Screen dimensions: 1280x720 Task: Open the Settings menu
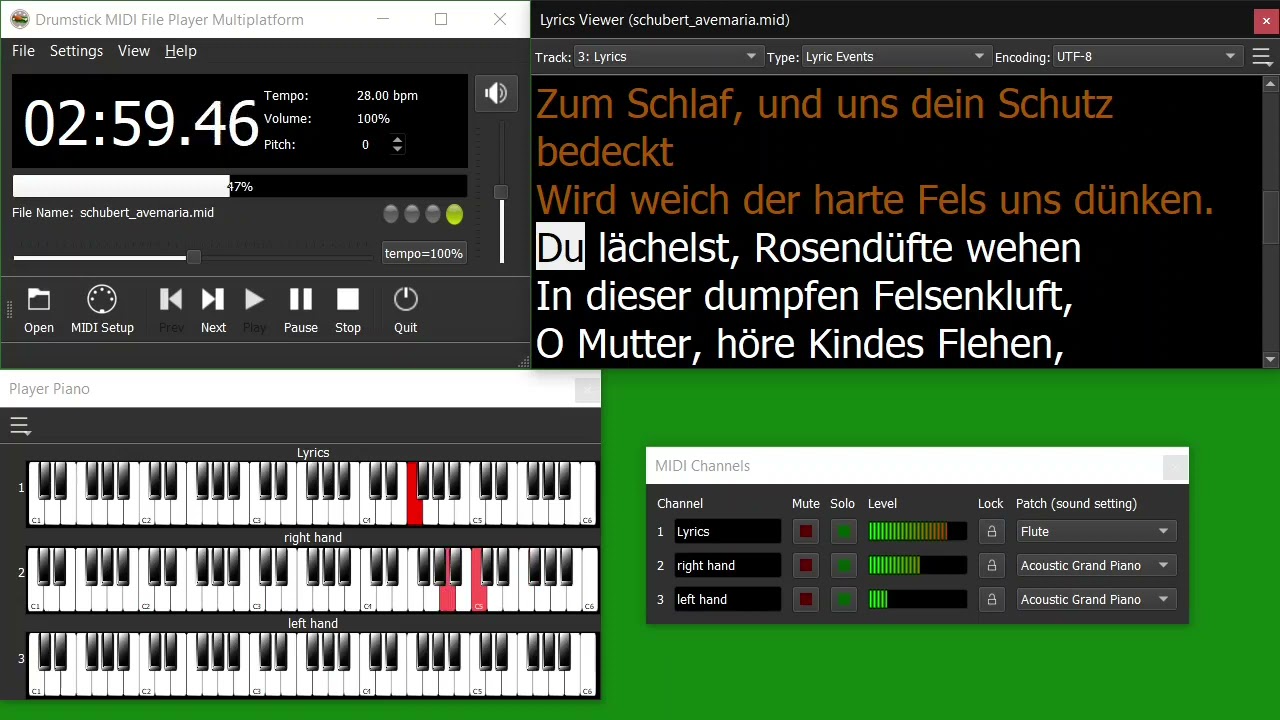pos(76,51)
